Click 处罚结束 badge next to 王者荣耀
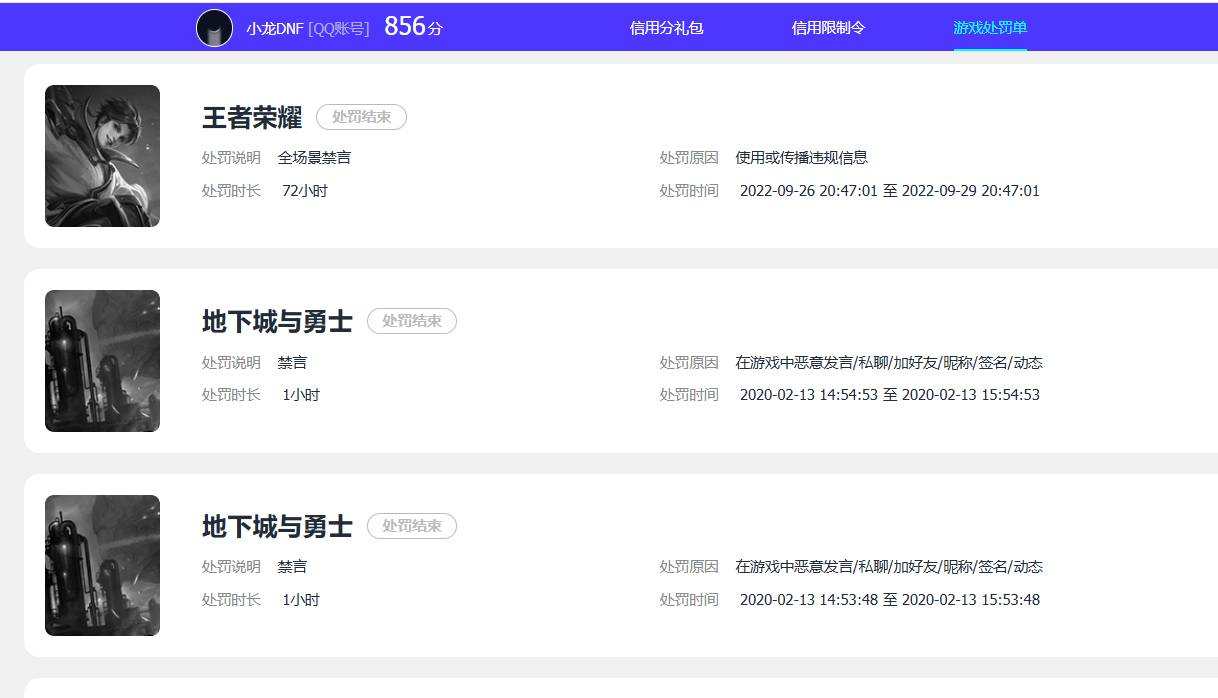This screenshot has width=1218, height=698. pyautogui.click(x=361, y=117)
